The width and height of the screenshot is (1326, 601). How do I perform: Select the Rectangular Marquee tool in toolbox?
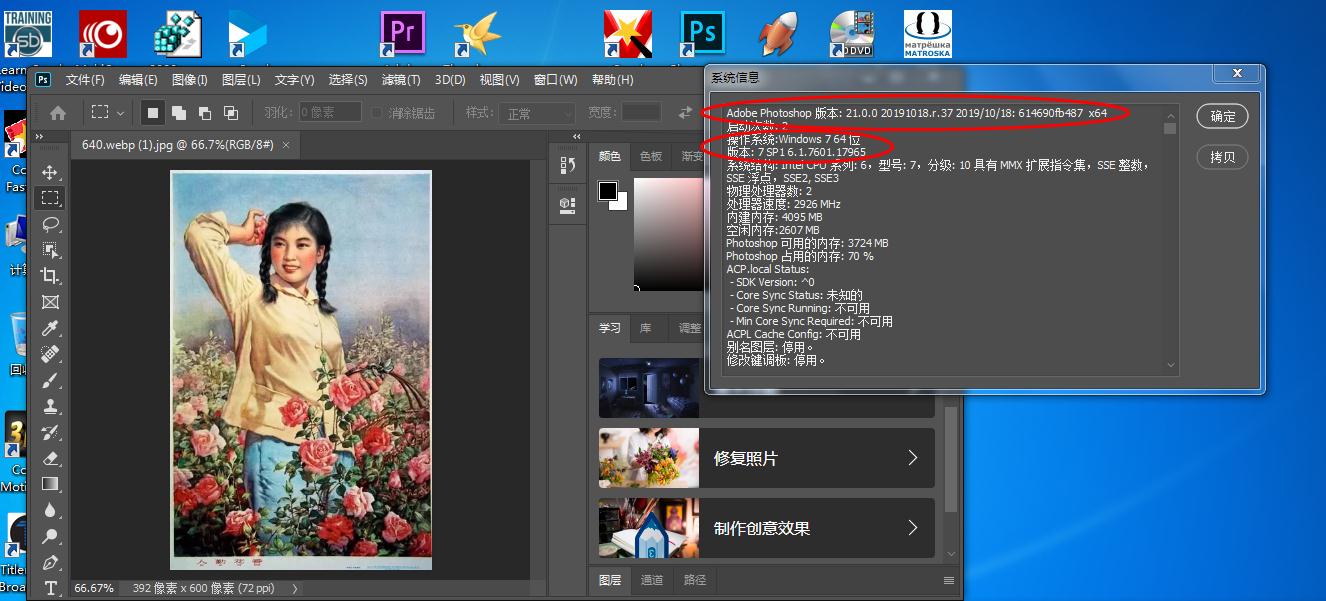tap(50, 198)
